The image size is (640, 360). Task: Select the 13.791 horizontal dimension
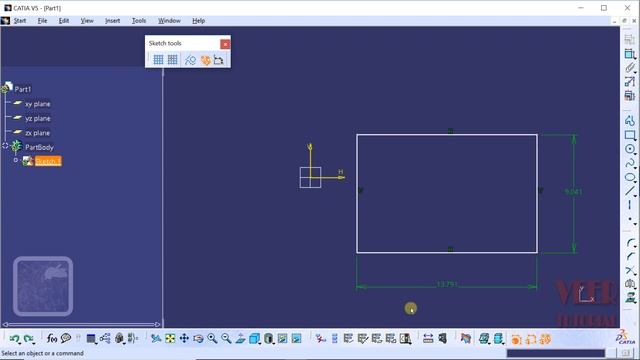[x=447, y=284]
